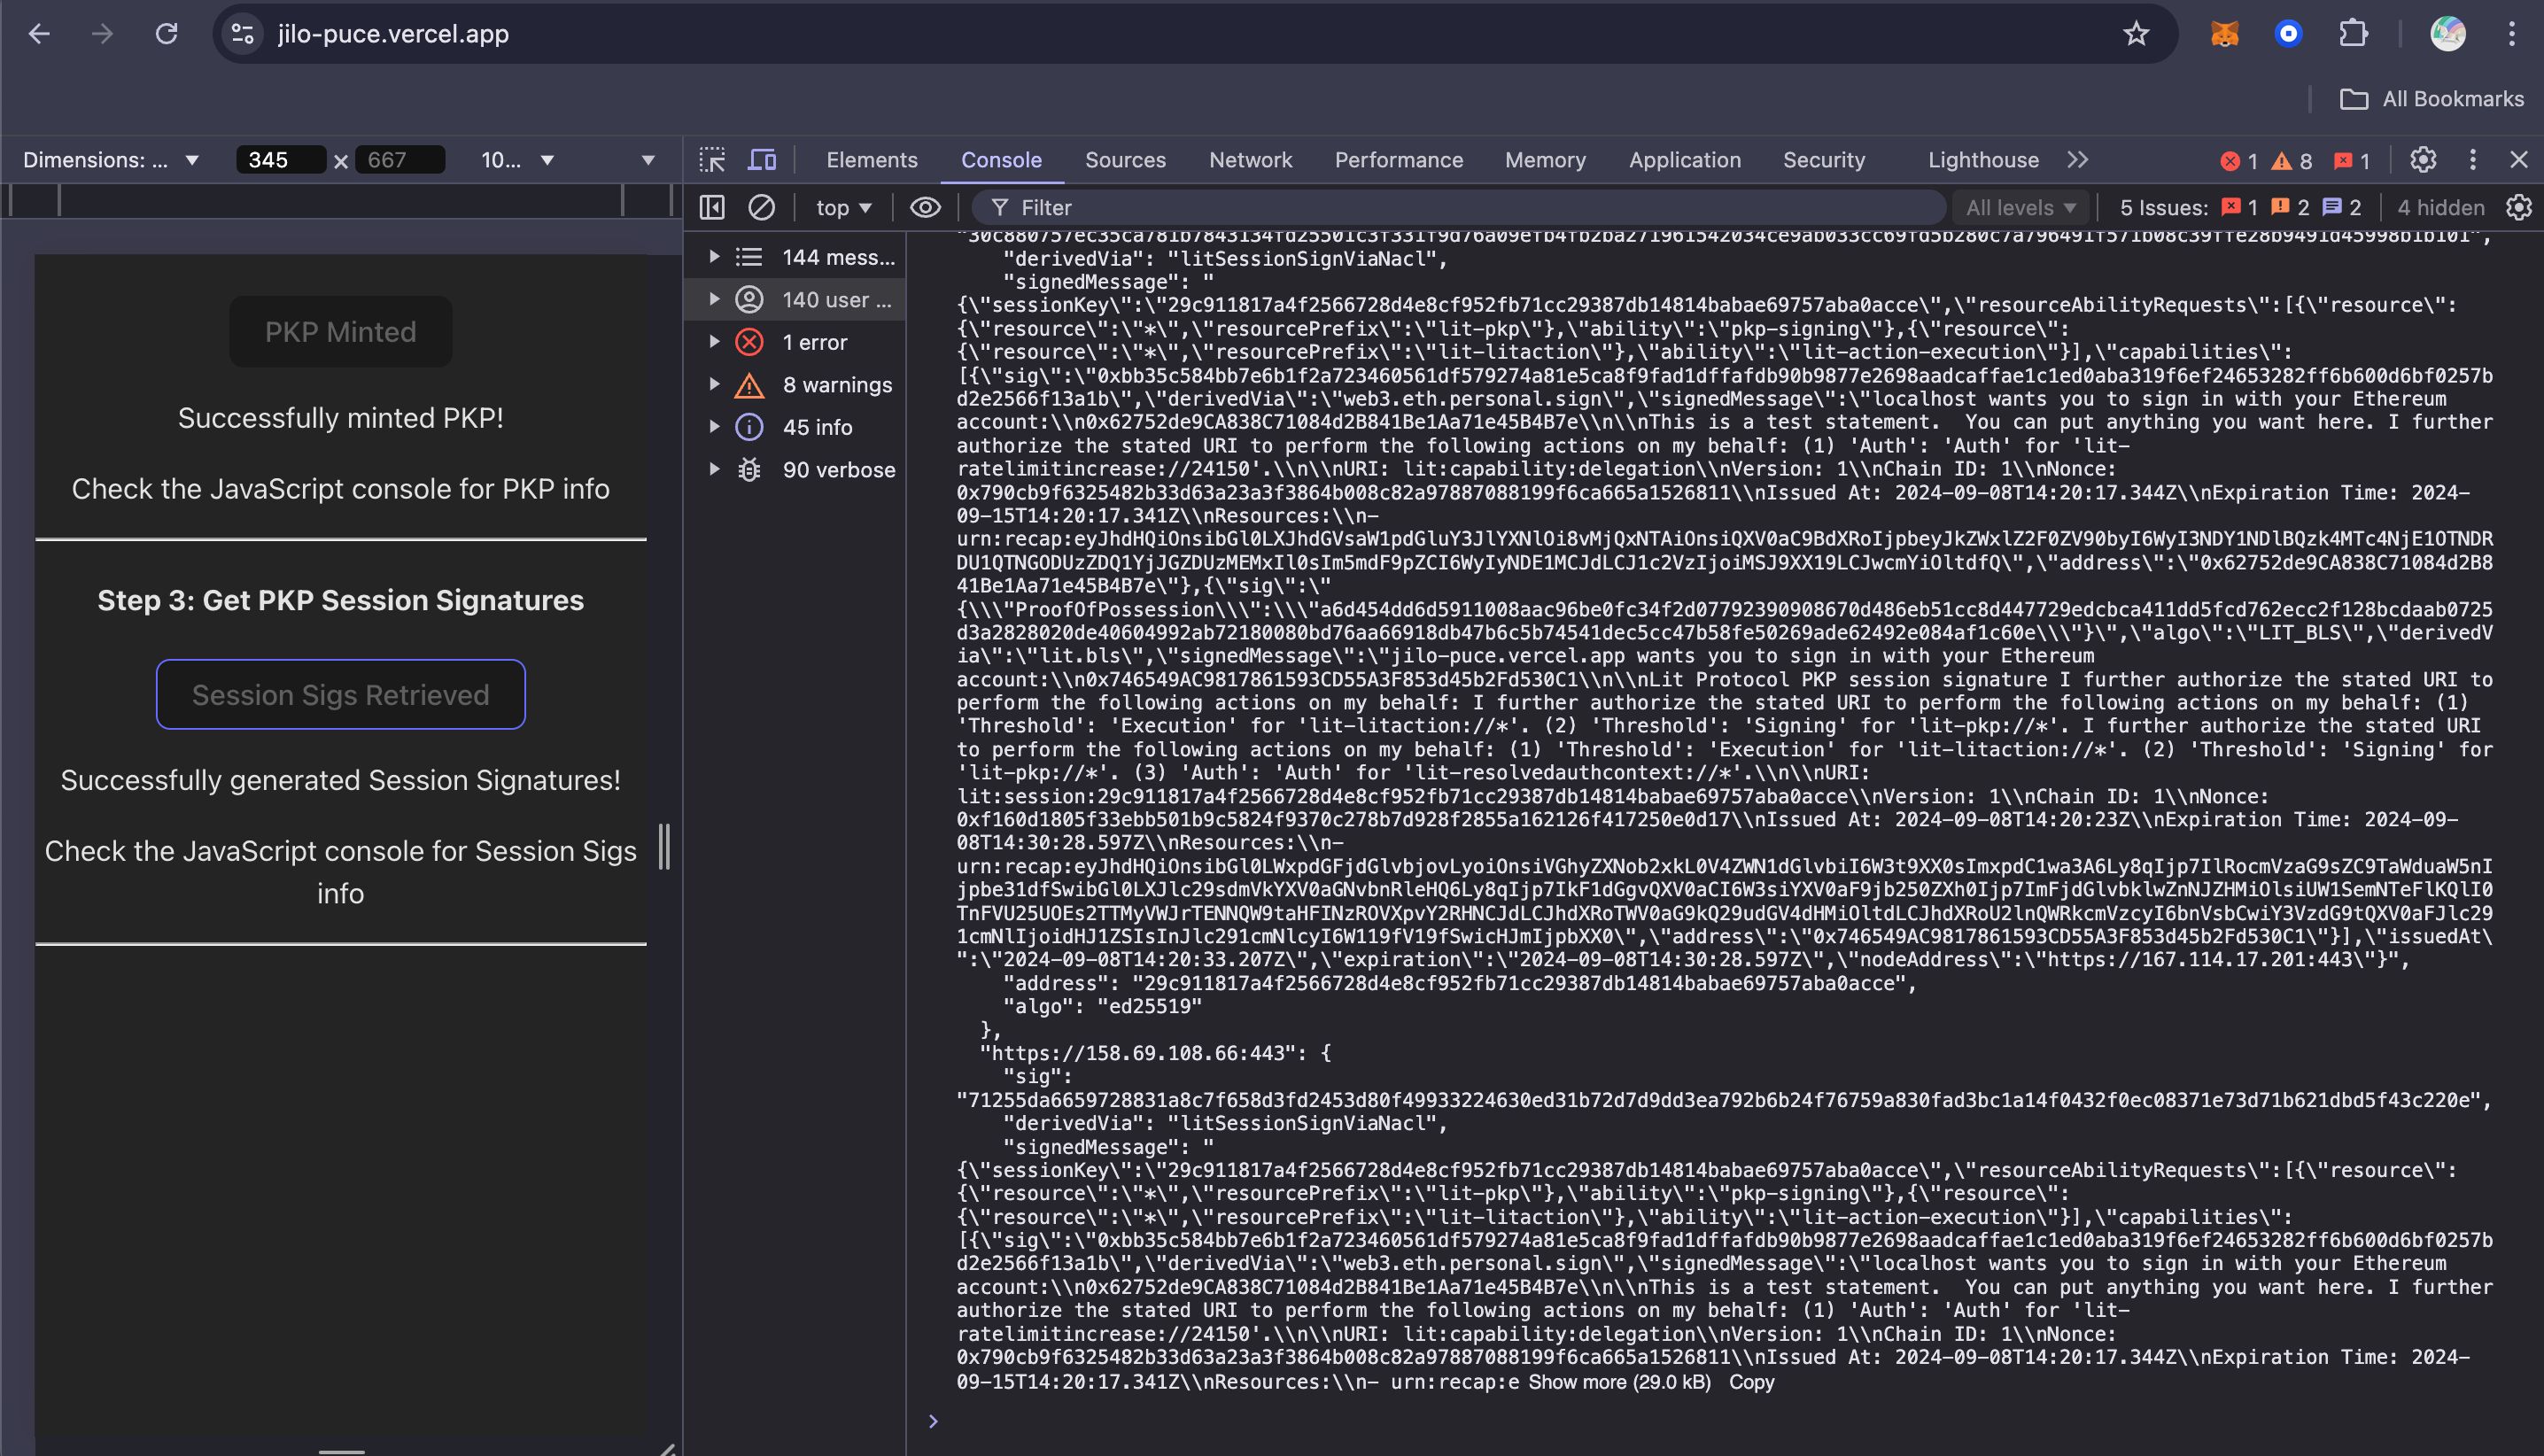
Task: Click the PKP Minted button
Action: pos(340,332)
